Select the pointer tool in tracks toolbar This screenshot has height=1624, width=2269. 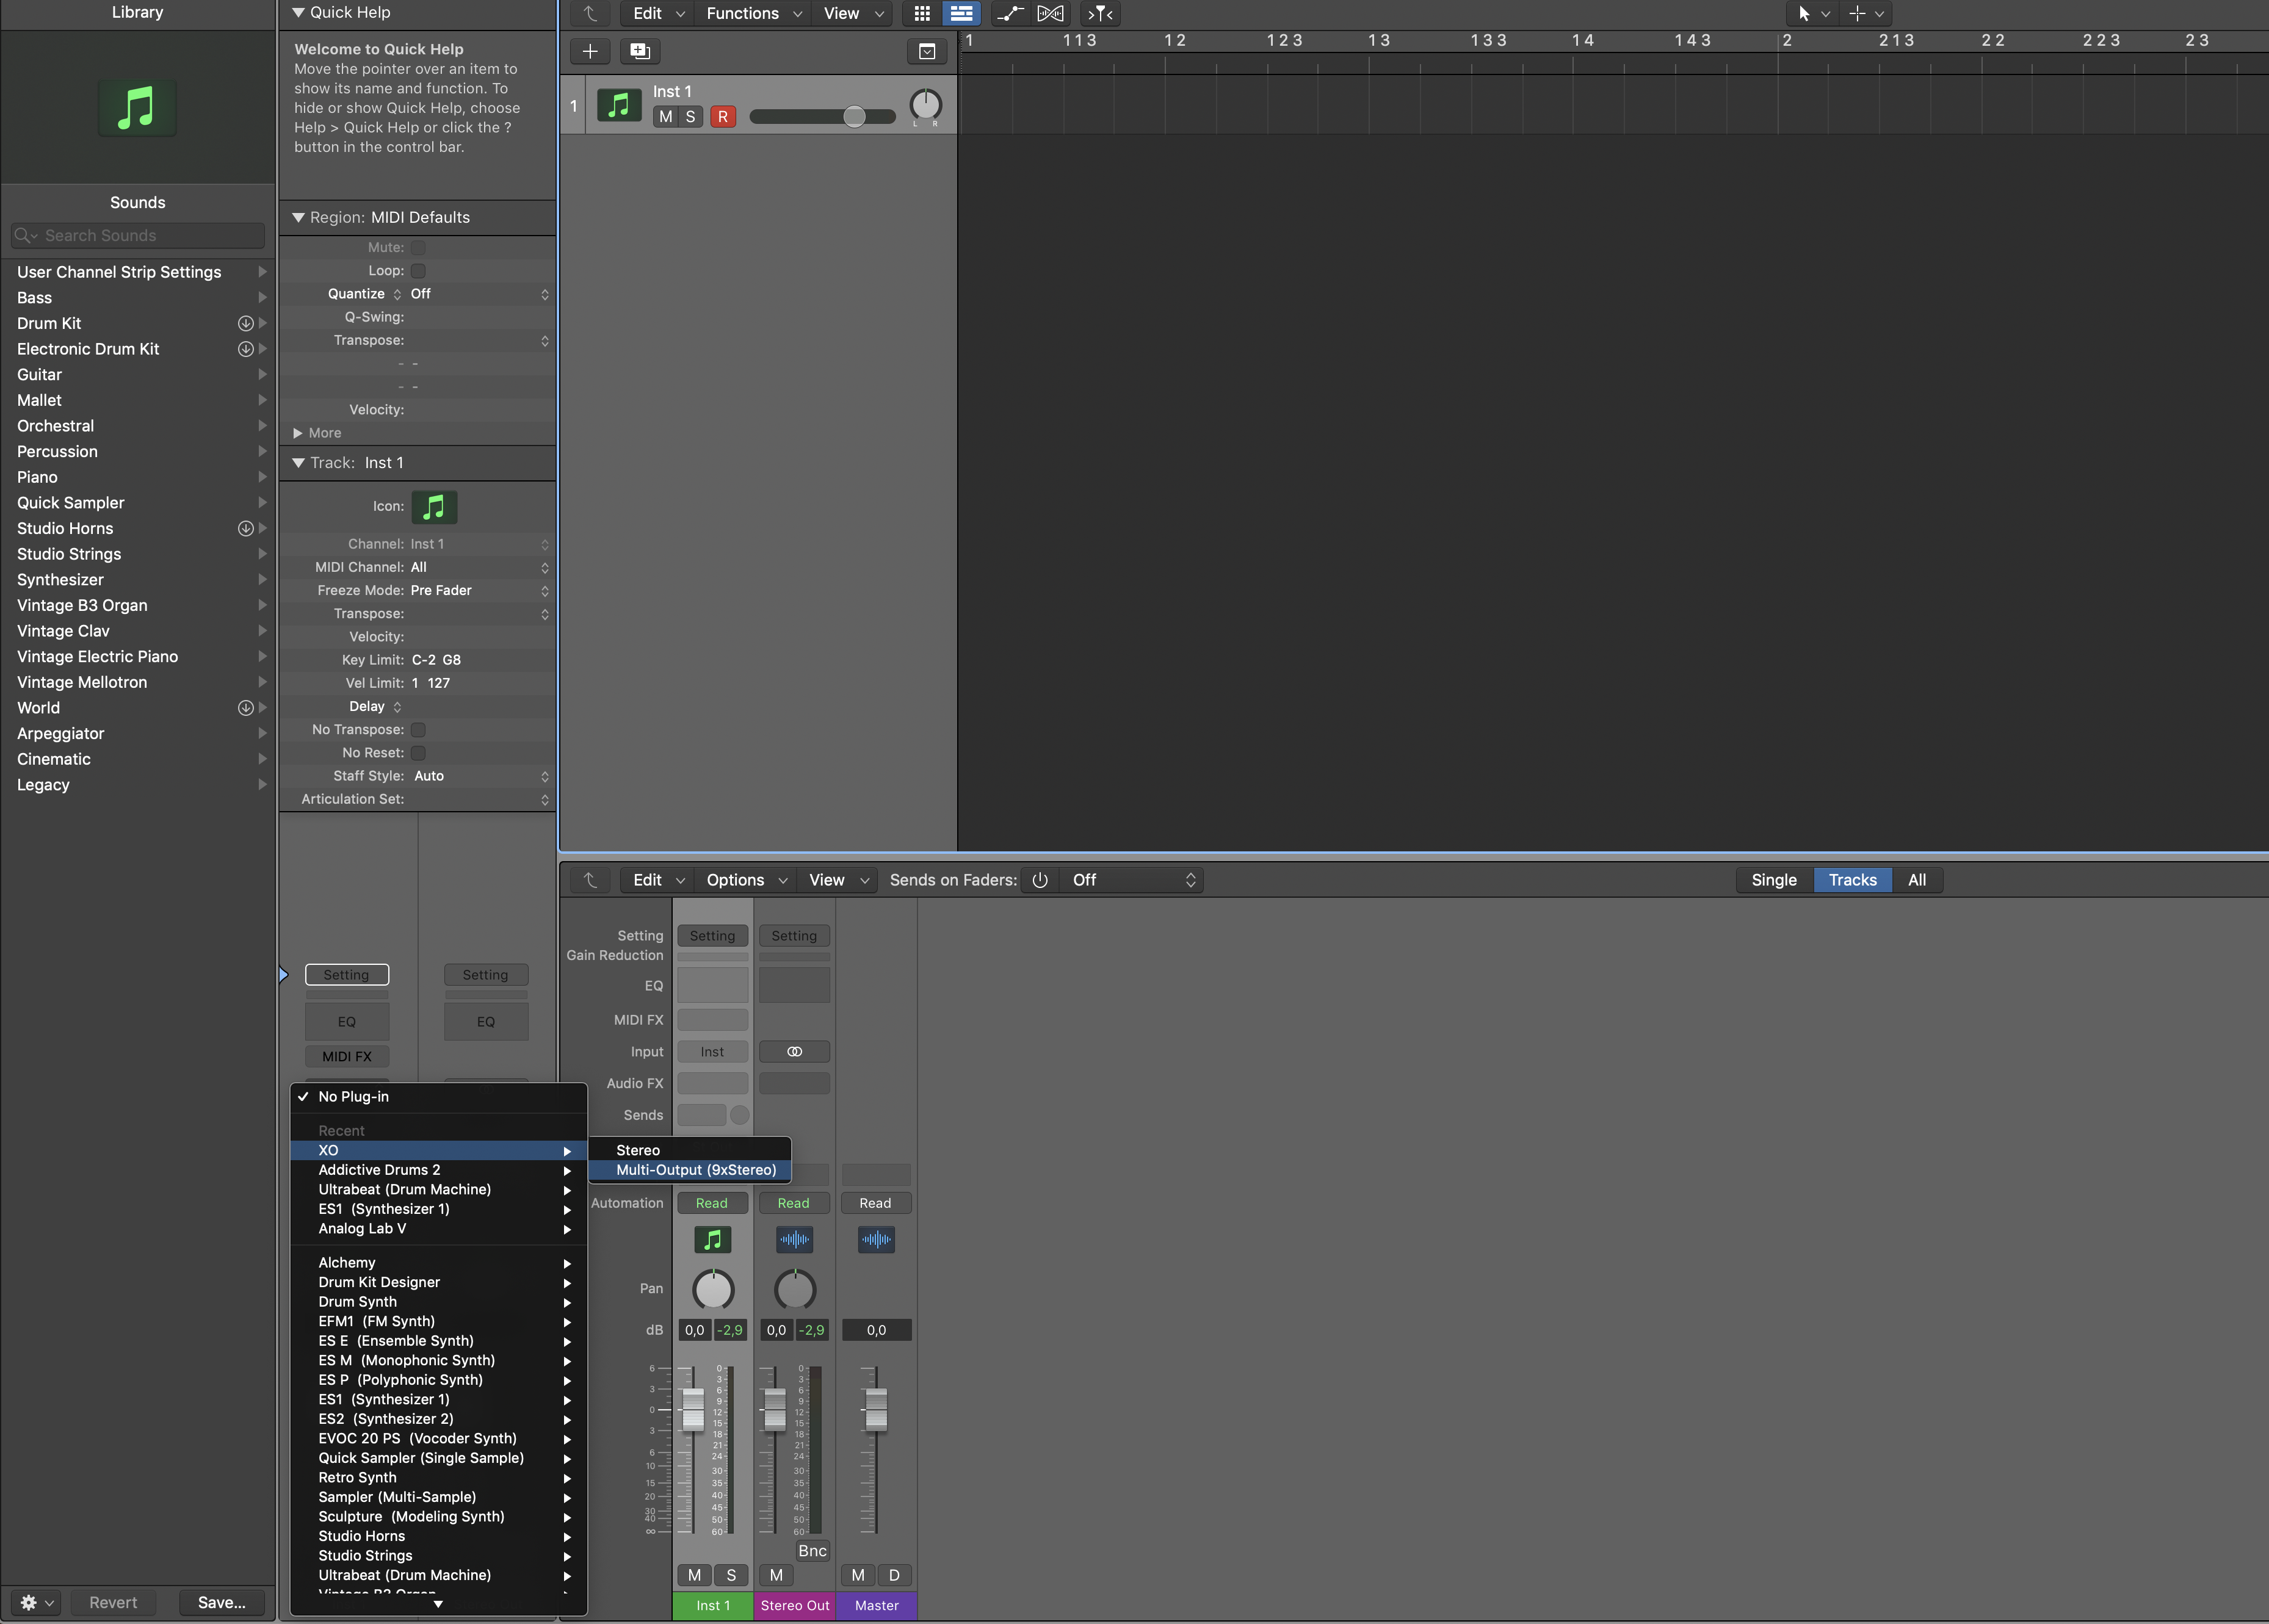tap(1804, 13)
